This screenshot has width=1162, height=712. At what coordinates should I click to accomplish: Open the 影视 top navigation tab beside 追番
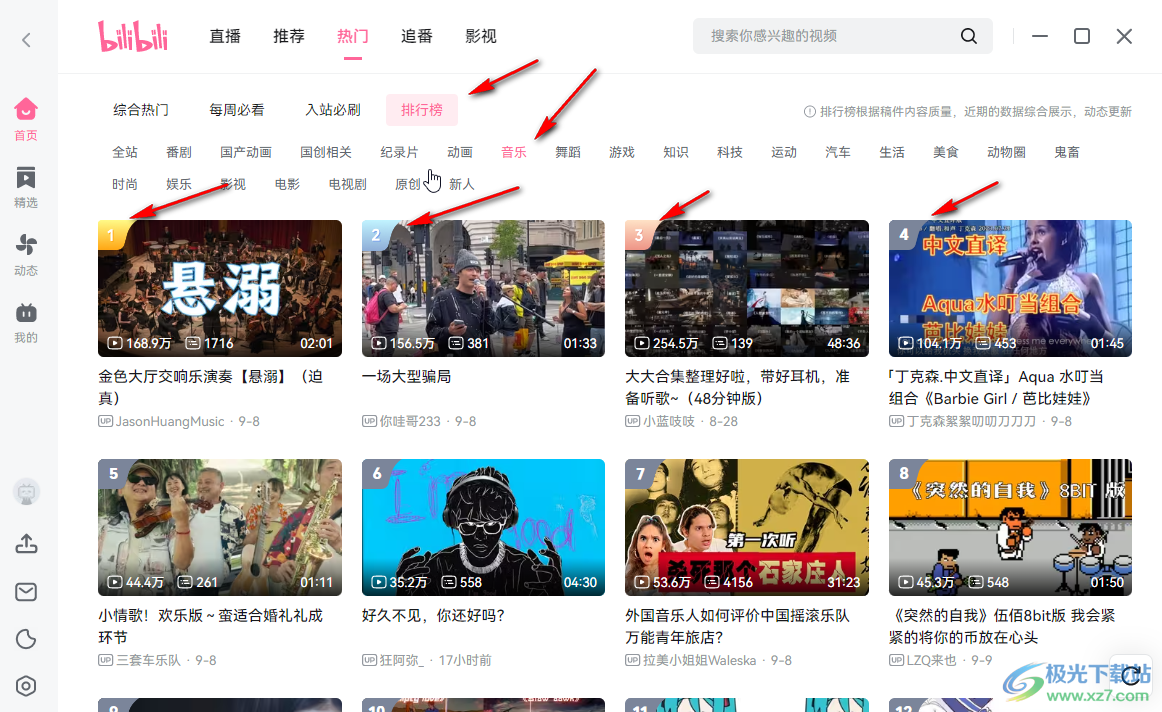(480, 36)
